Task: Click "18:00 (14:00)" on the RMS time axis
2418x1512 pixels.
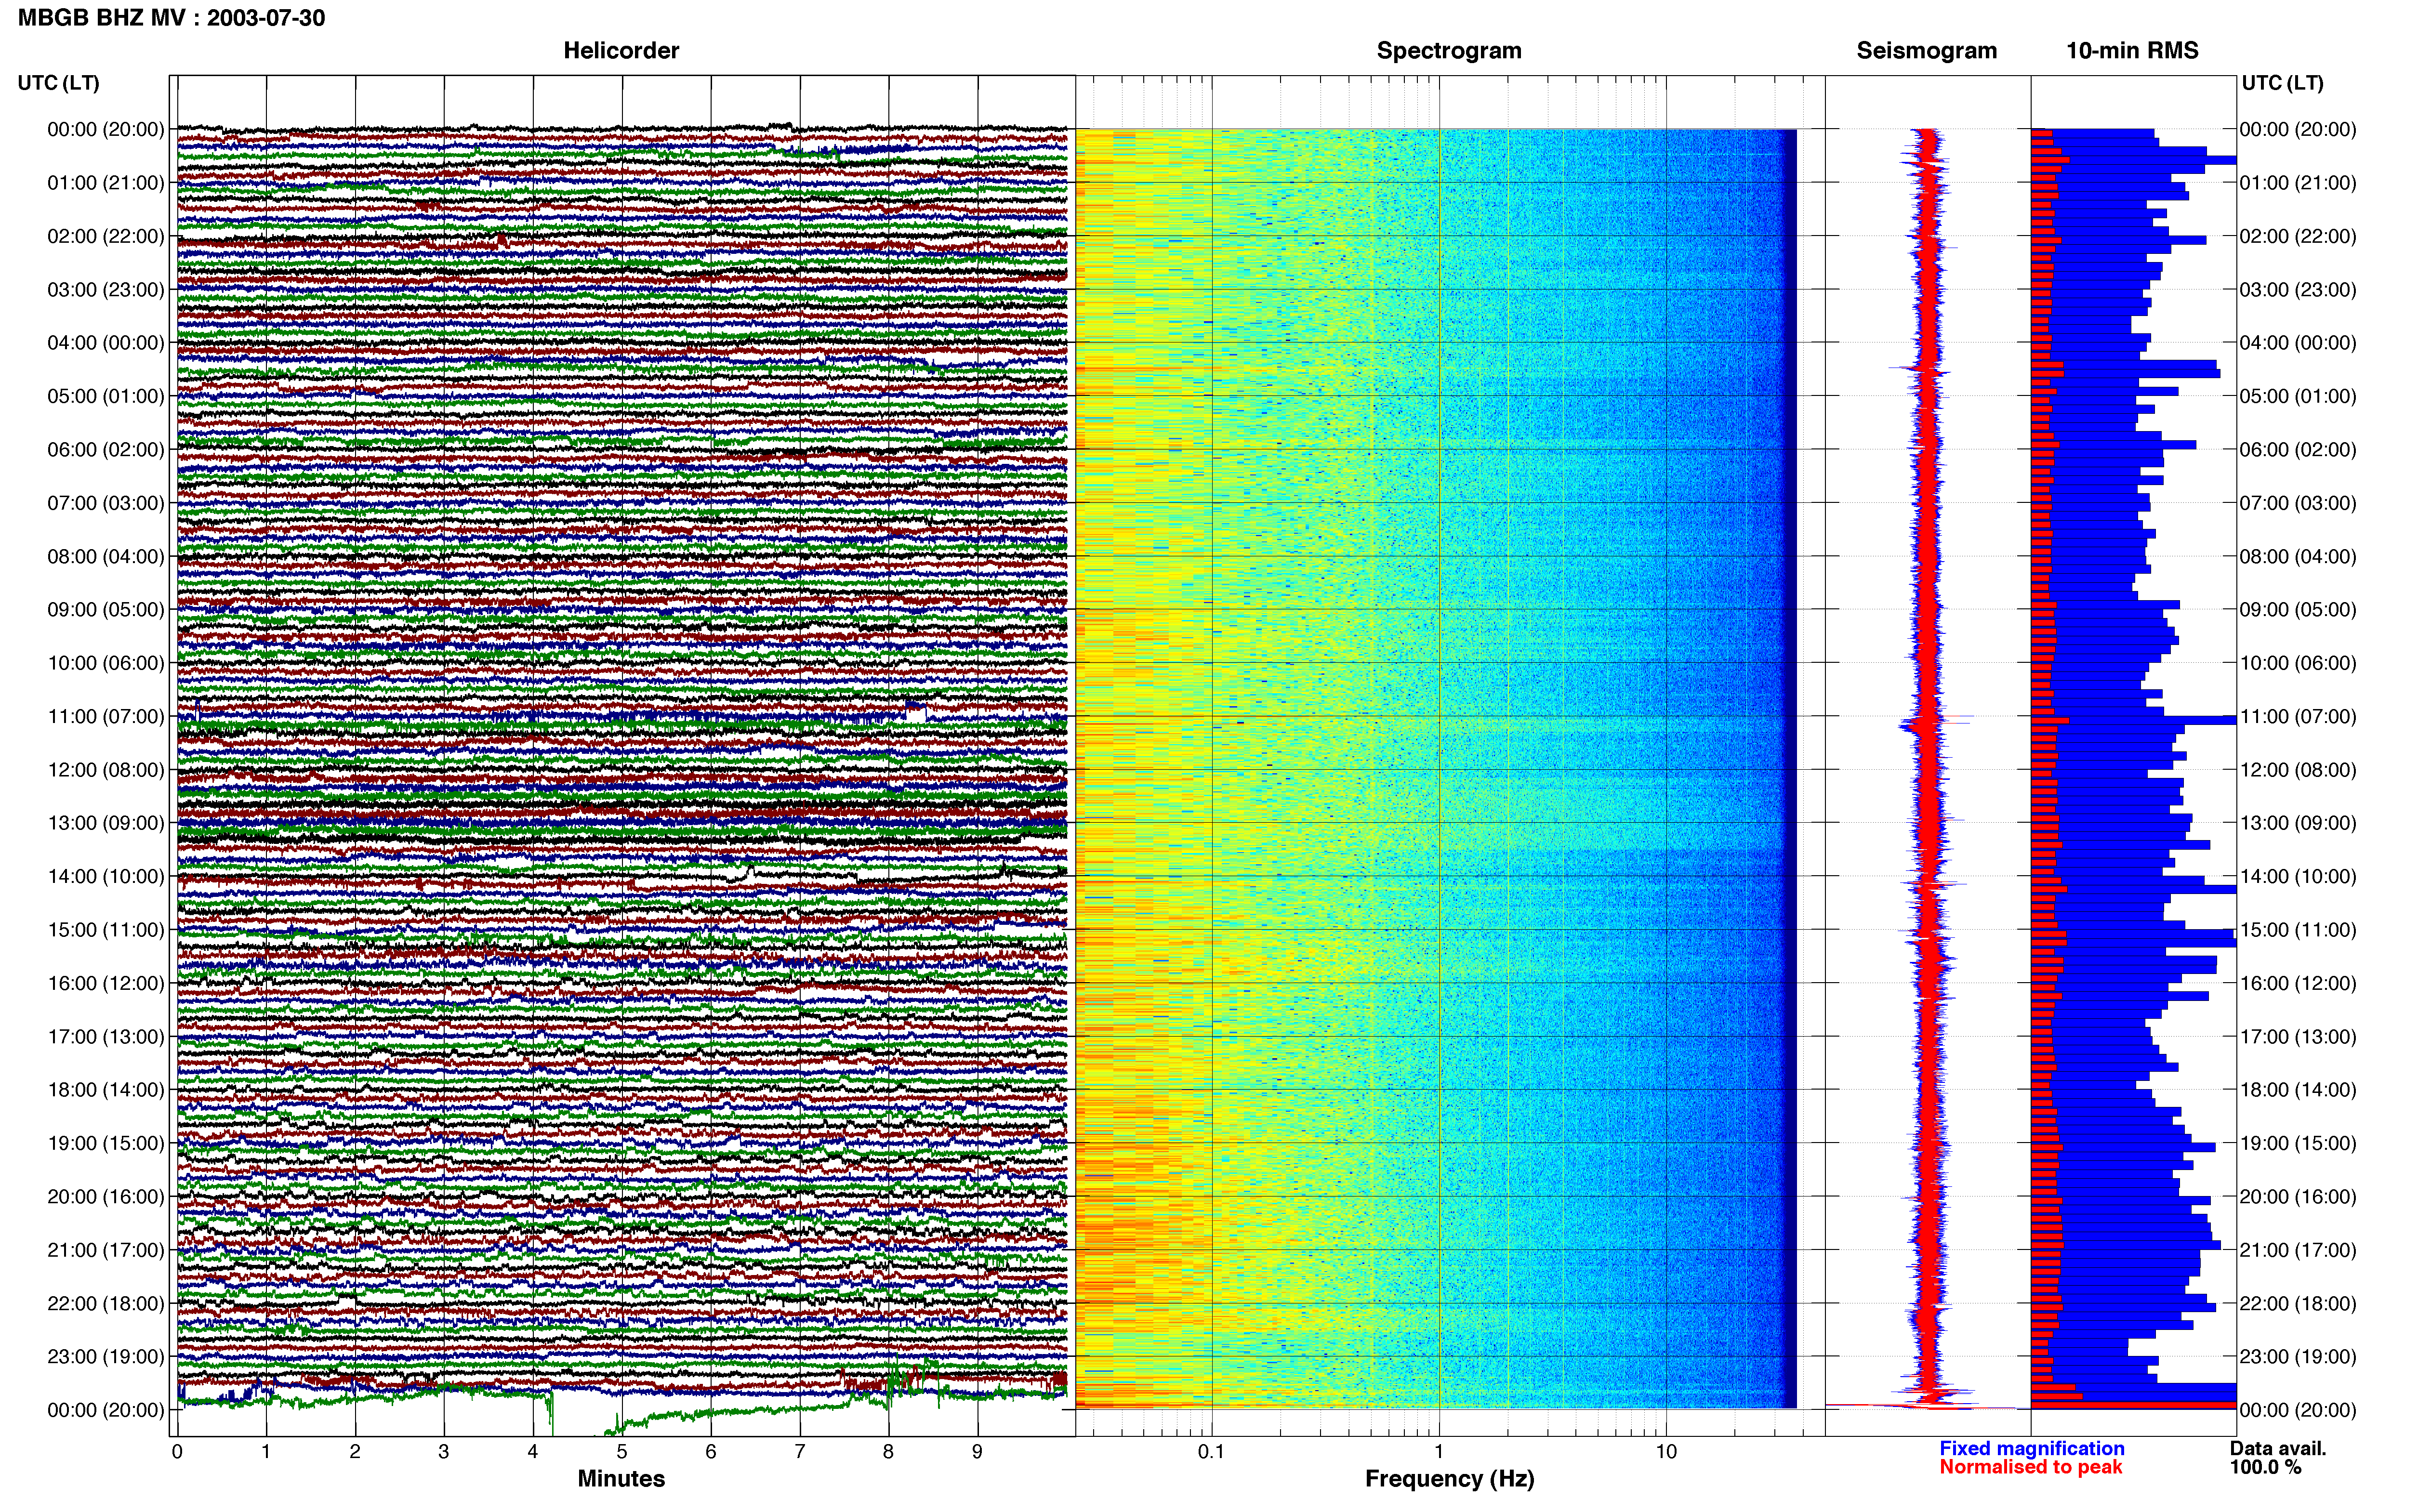Action: (2298, 1090)
